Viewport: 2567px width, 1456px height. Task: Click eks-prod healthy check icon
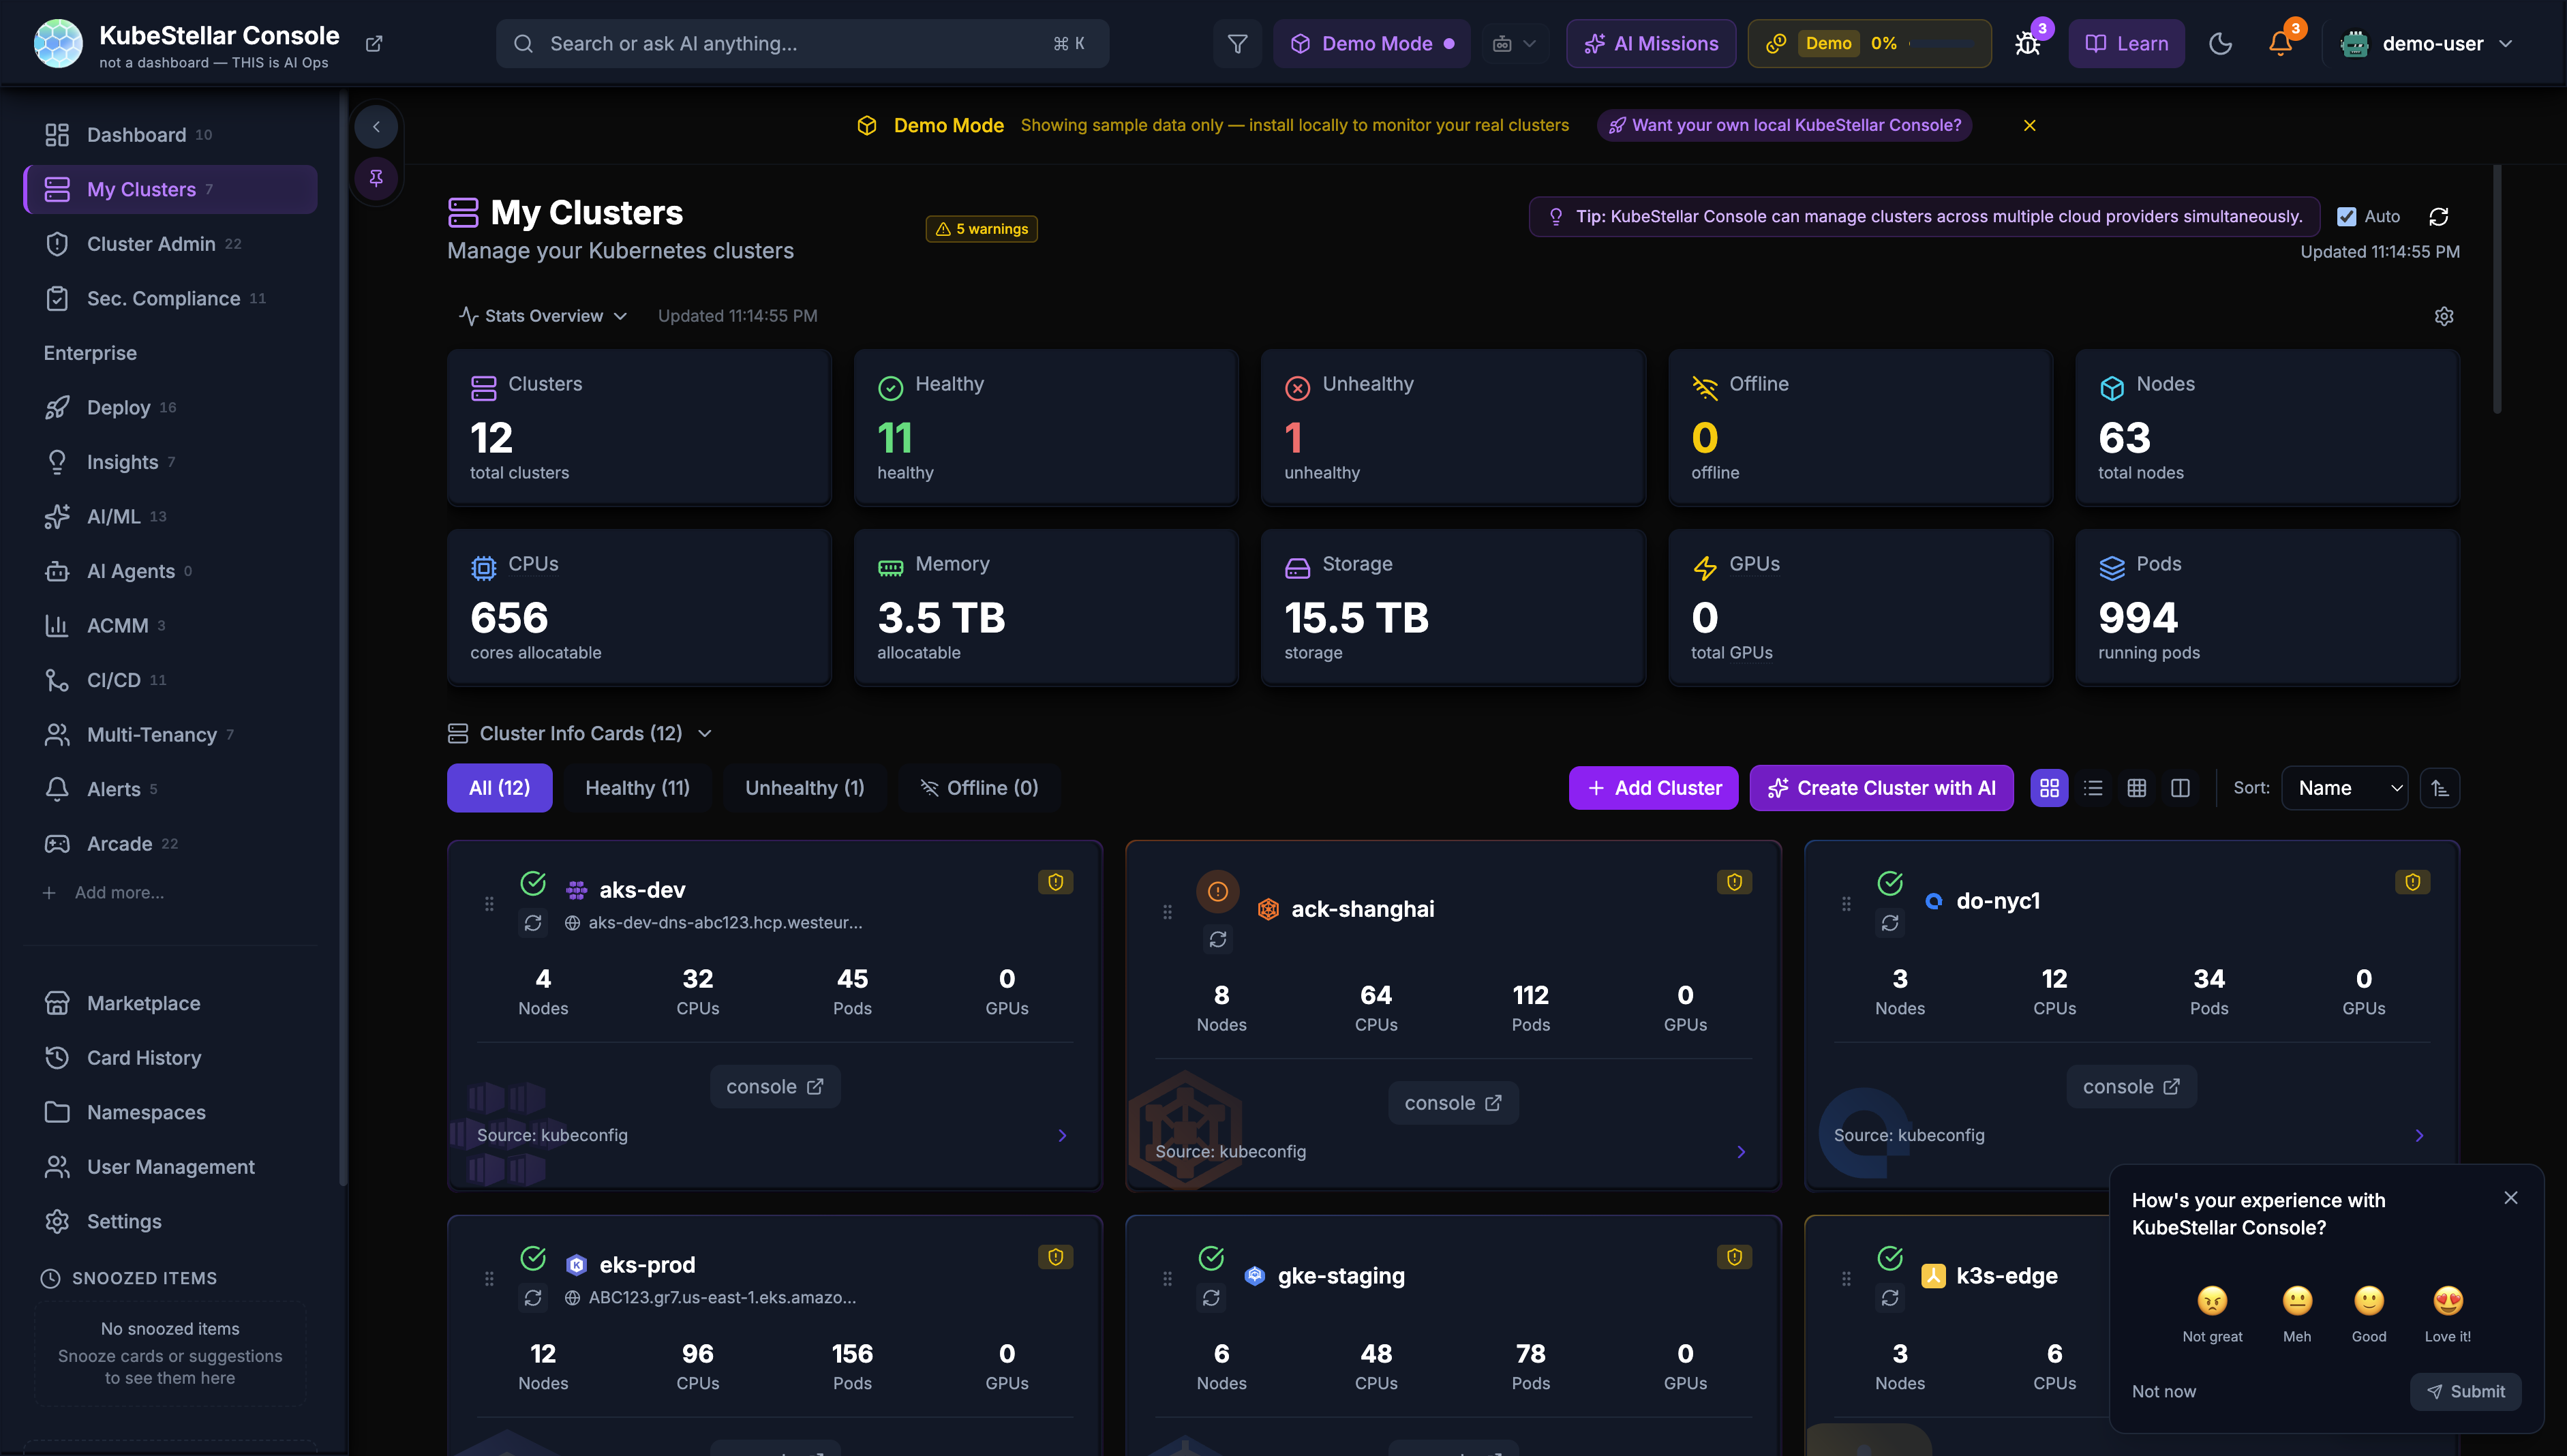533,1257
